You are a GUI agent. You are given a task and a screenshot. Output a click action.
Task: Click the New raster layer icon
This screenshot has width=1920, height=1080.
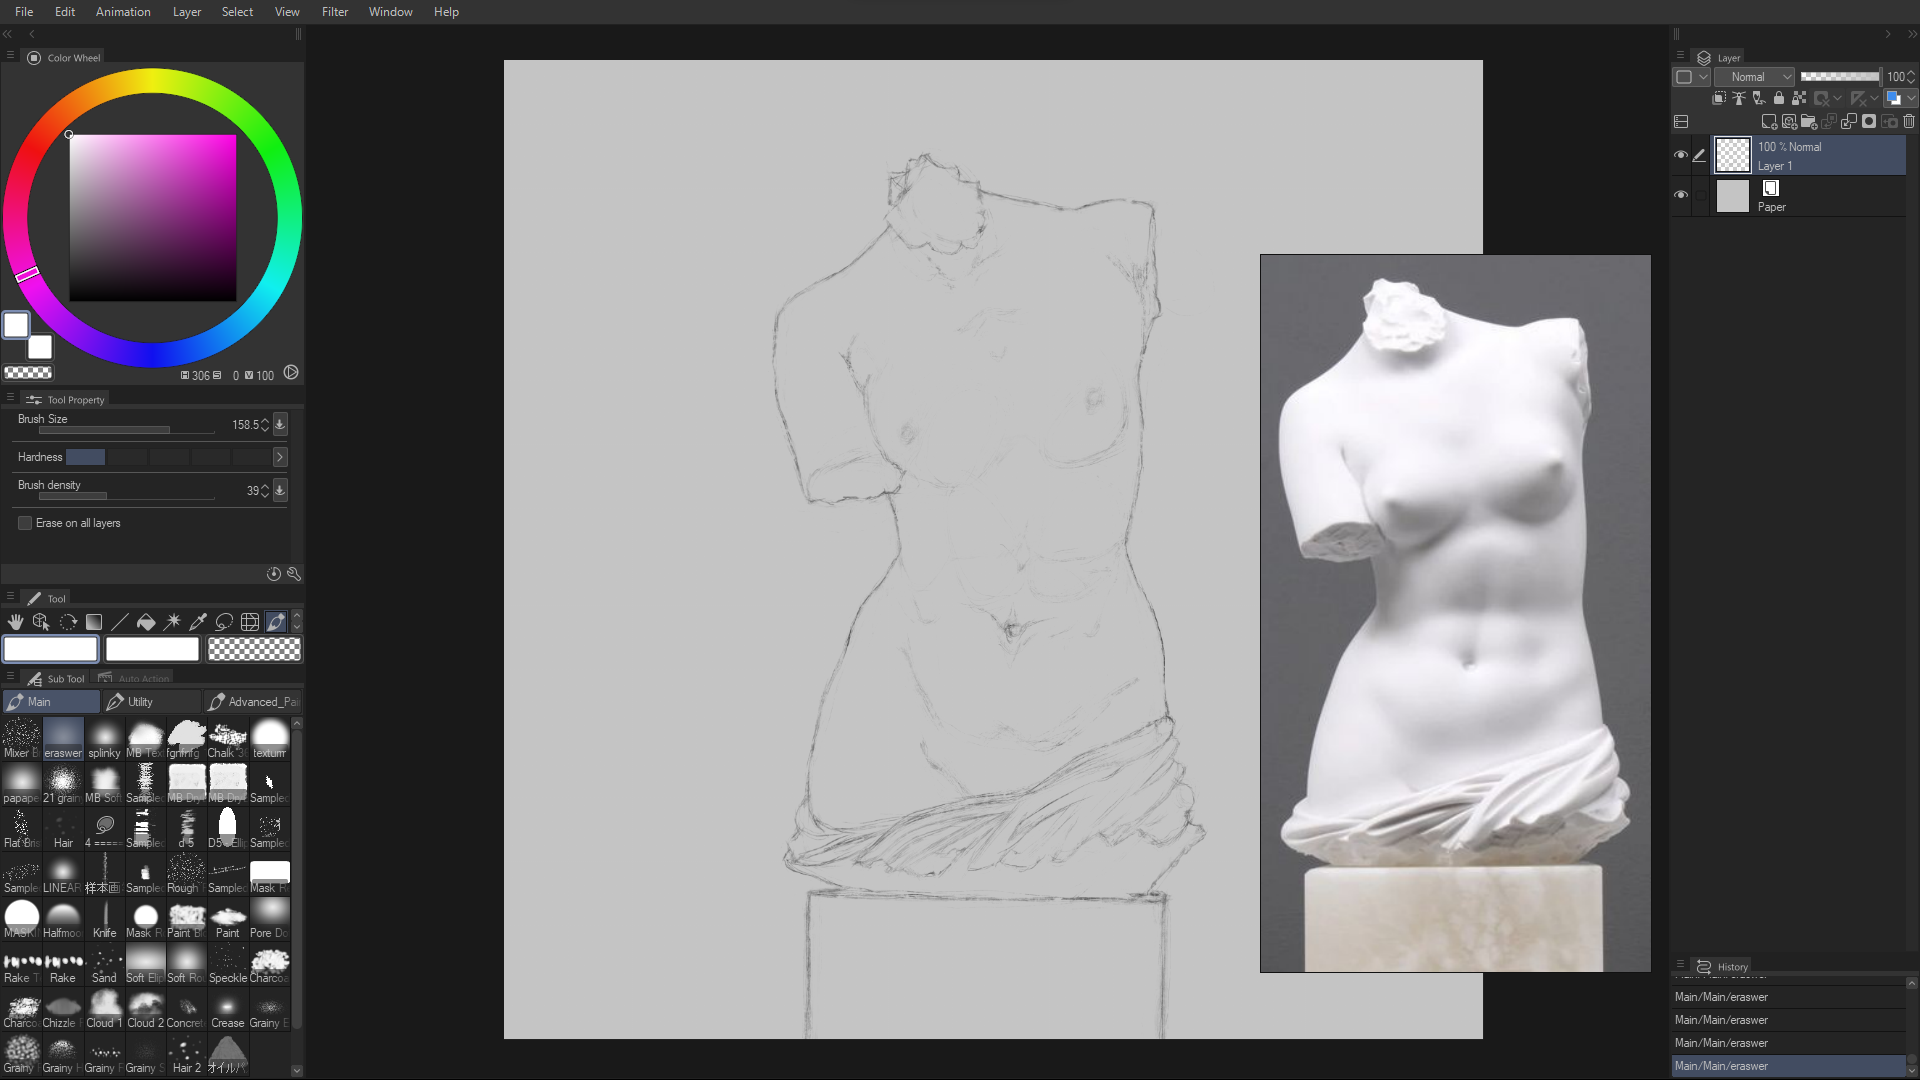point(1769,122)
